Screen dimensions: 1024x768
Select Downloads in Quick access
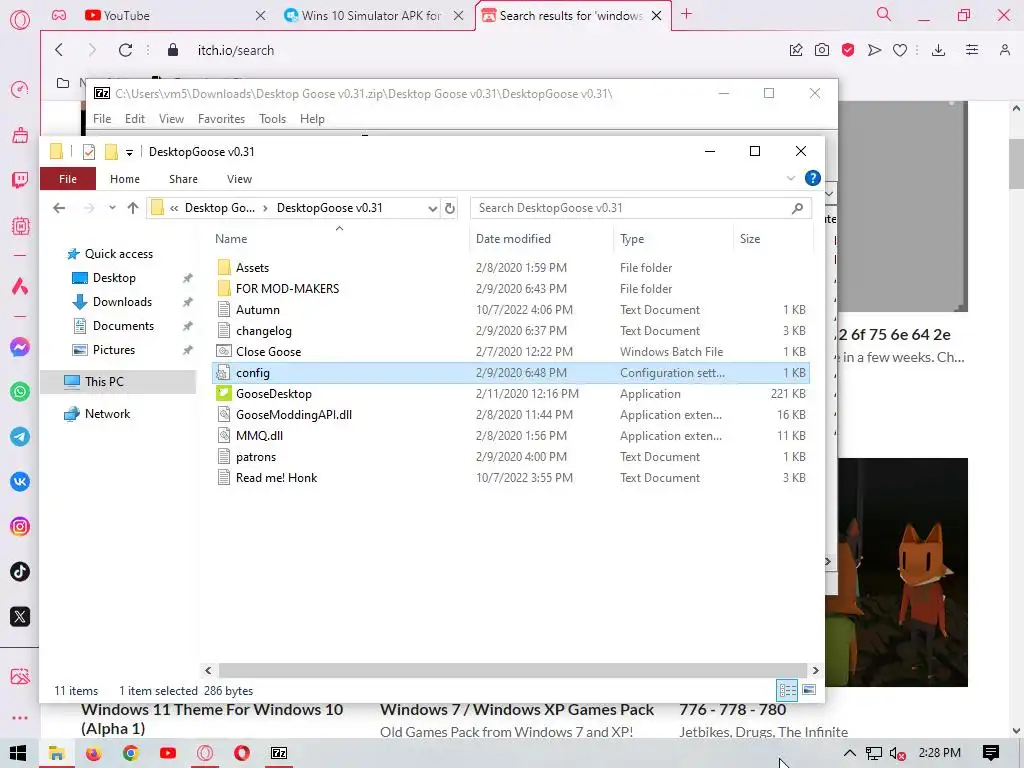pos(122,302)
